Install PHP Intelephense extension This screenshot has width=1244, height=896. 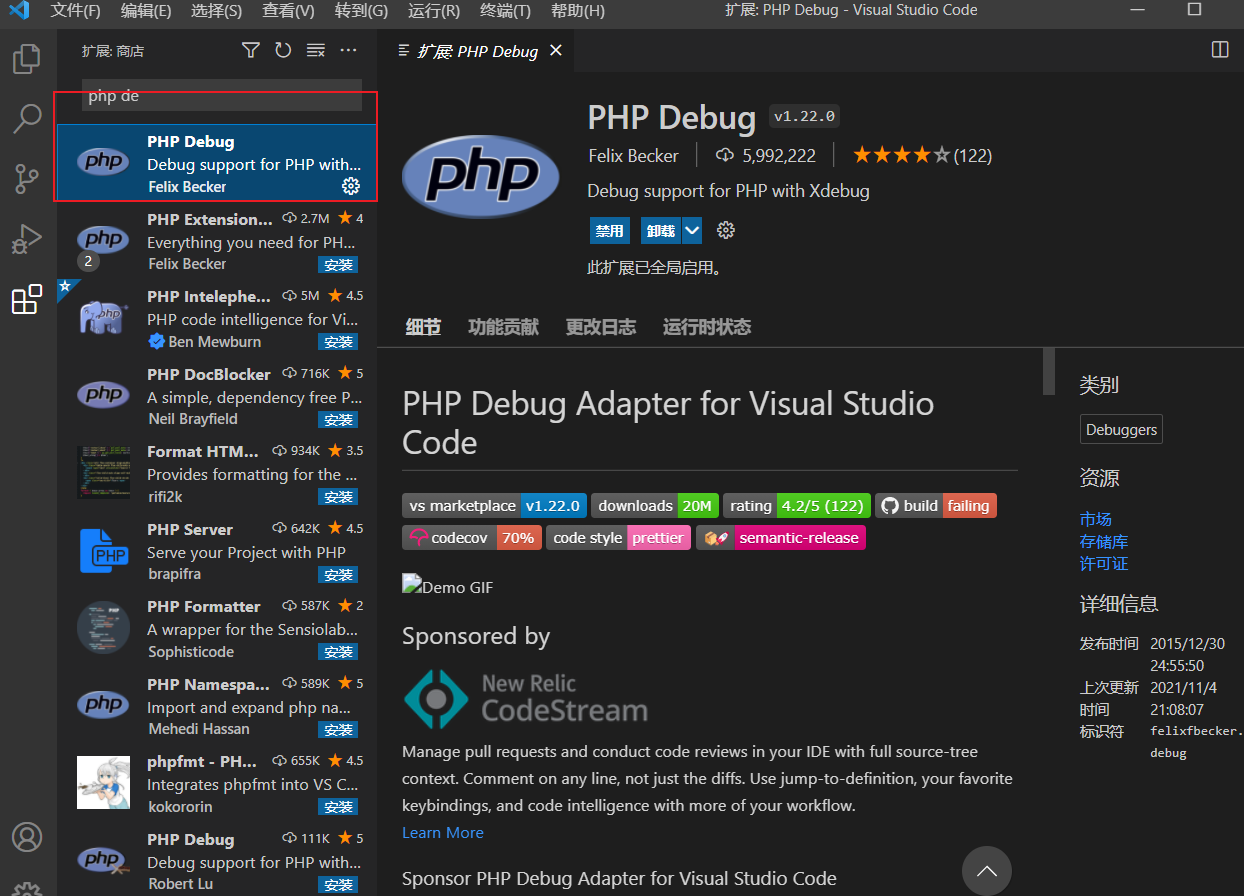click(x=338, y=342)
